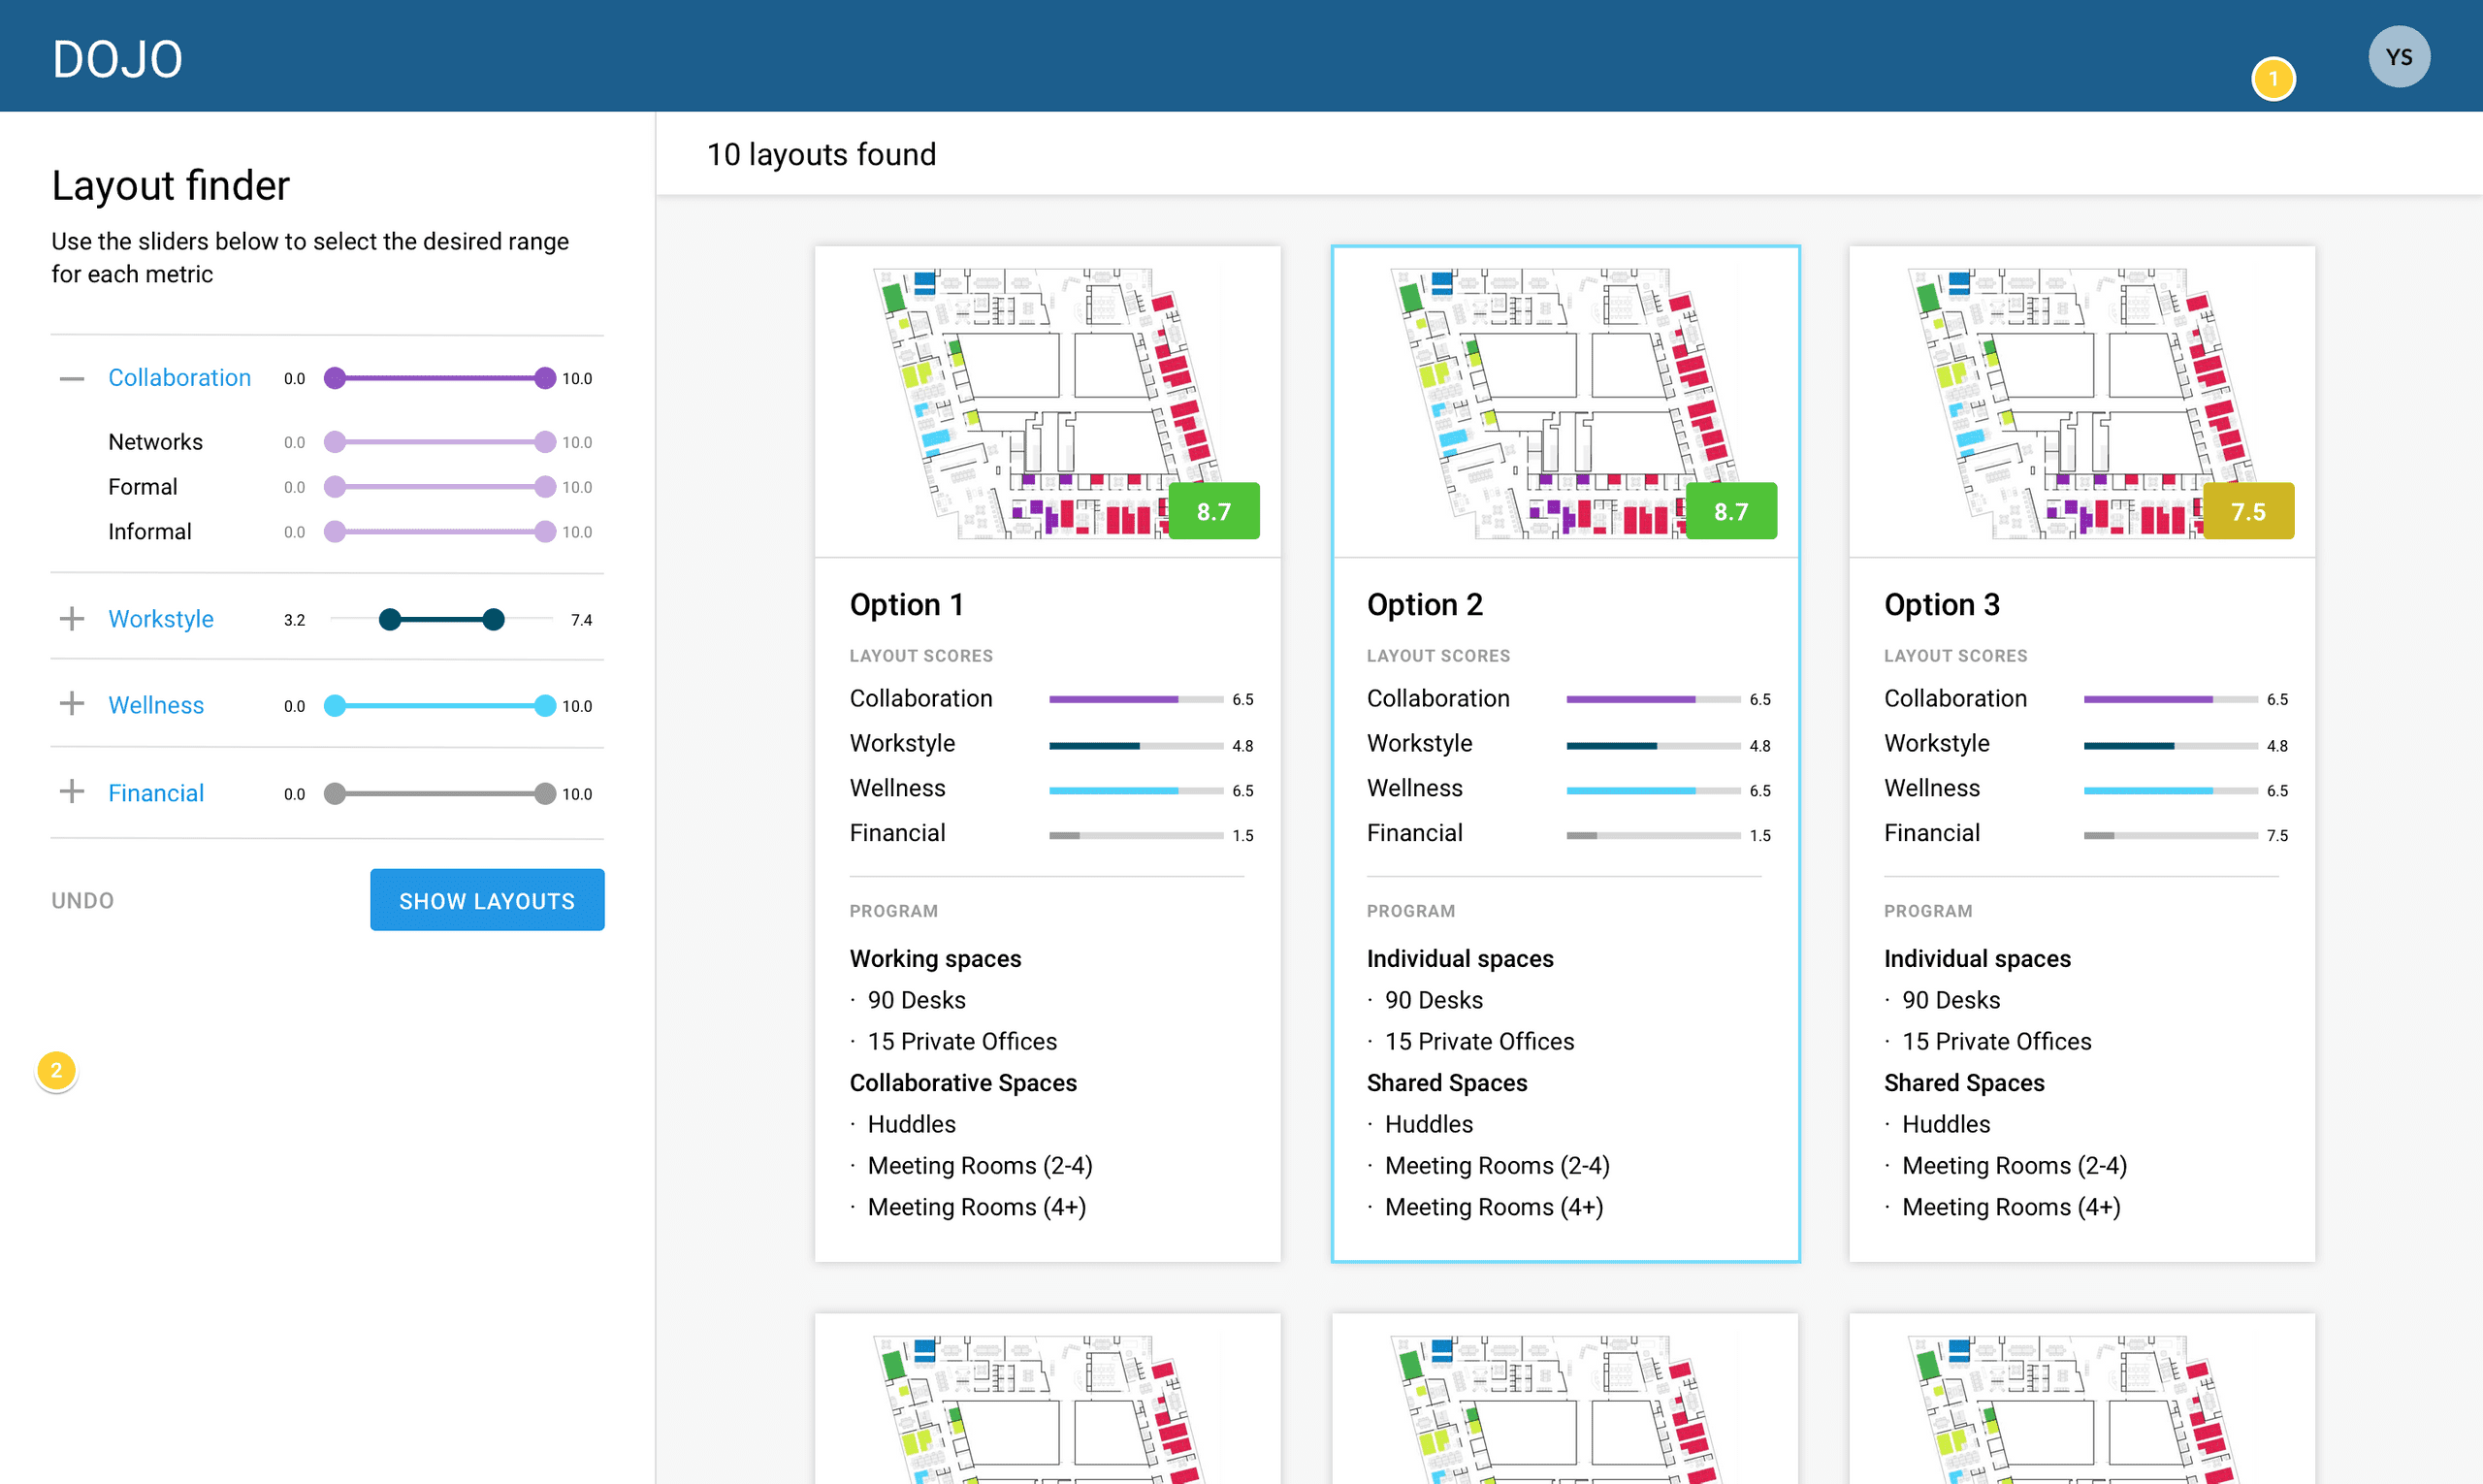2483x1484 pixels.
Task: Click 'Individual spaces' in Option 2
Action: tap(1460, 958)
